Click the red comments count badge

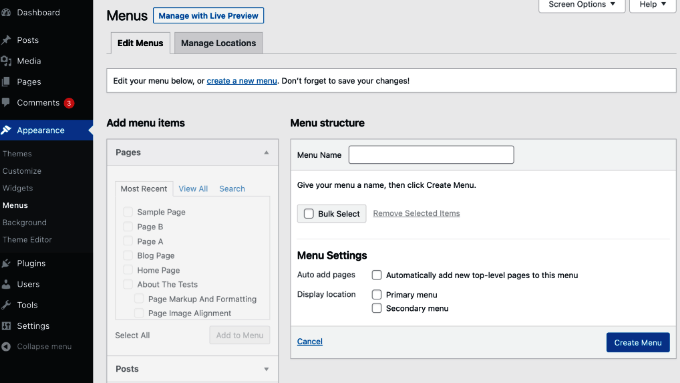(69, 103)
